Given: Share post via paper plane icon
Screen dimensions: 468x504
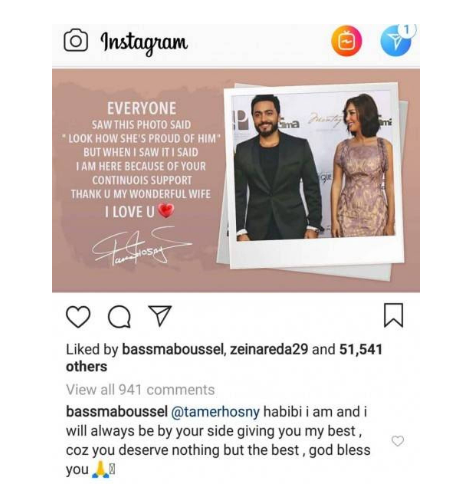Looking at the screenshot, I should [160, 315].
